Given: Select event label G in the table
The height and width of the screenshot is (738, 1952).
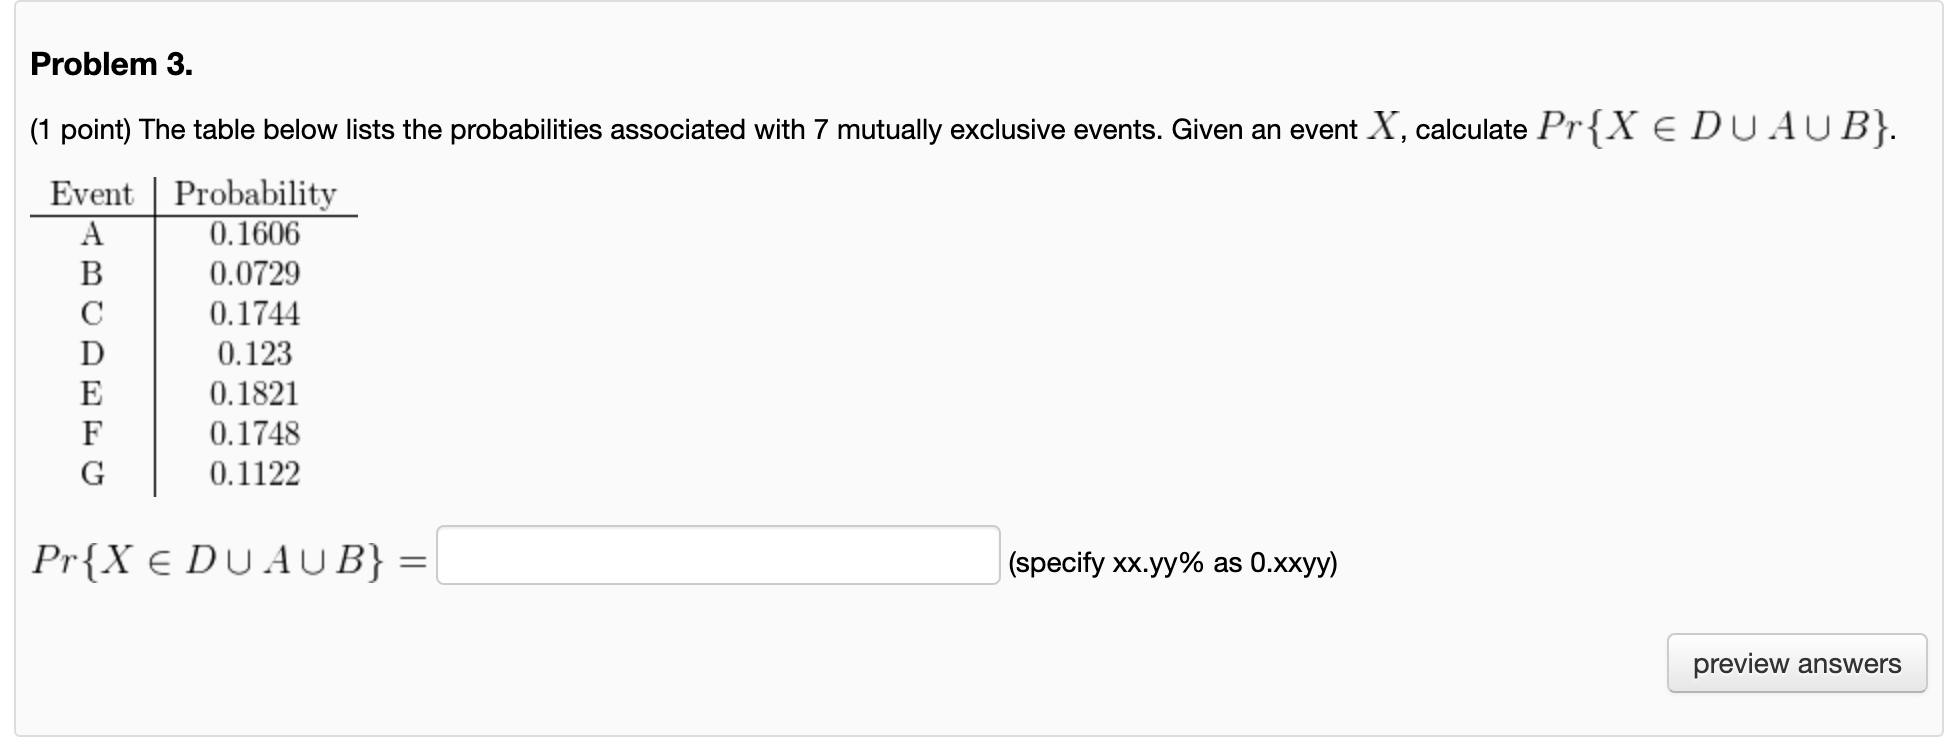Looking at the screenshot, I should [x=92, y=472].
